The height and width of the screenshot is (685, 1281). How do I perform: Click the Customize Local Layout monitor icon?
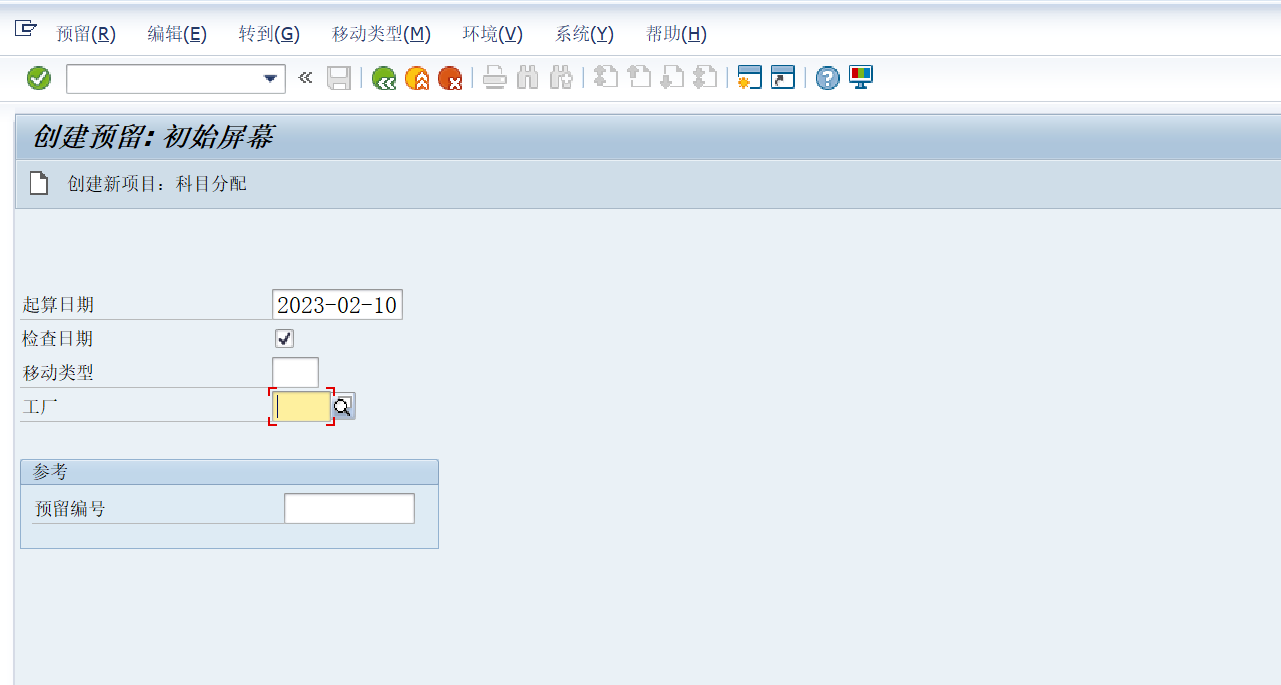861,77
